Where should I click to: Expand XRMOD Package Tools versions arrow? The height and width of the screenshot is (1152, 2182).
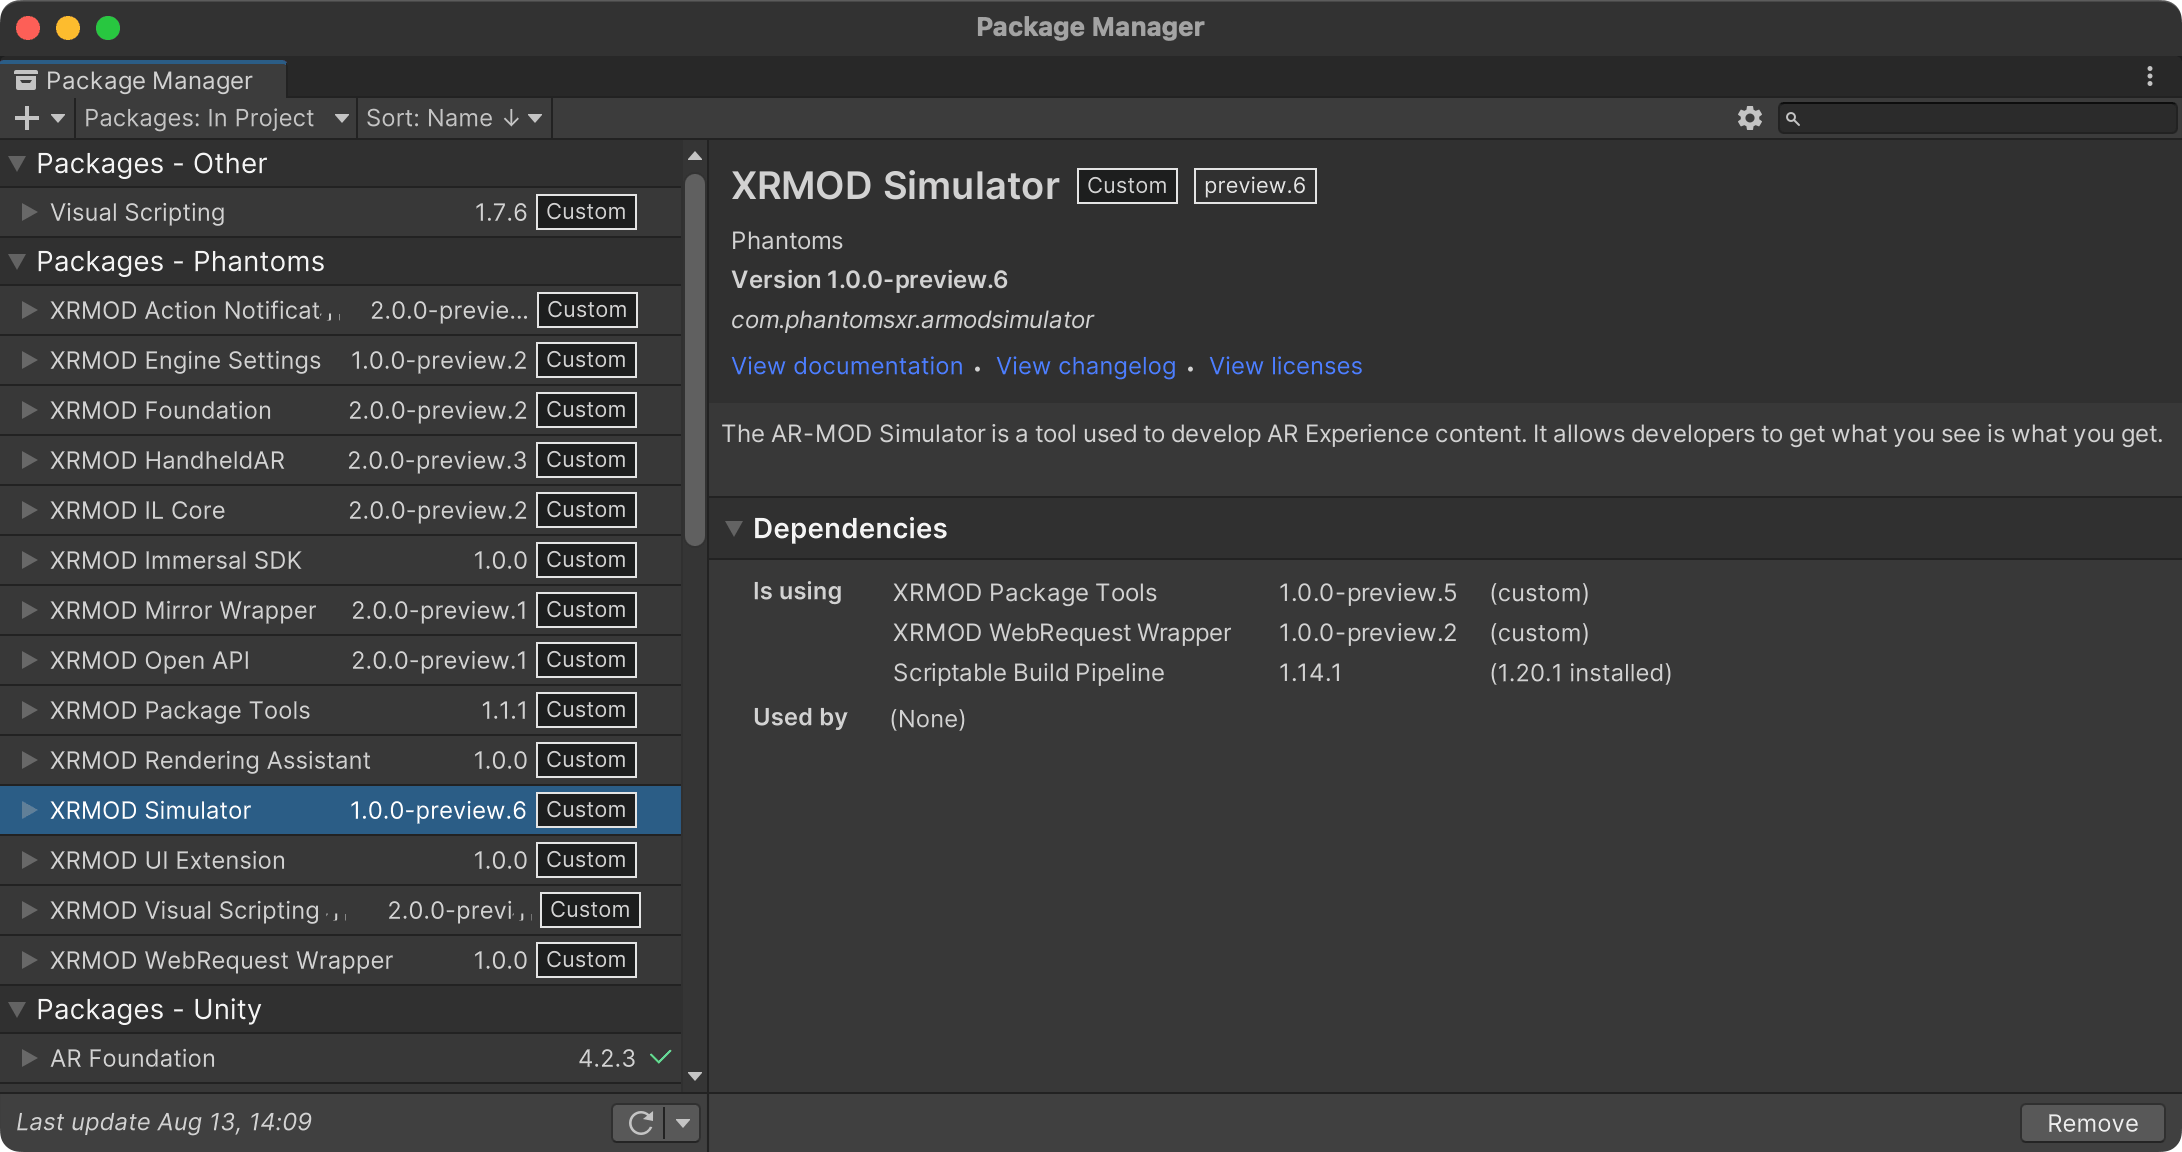29,710
